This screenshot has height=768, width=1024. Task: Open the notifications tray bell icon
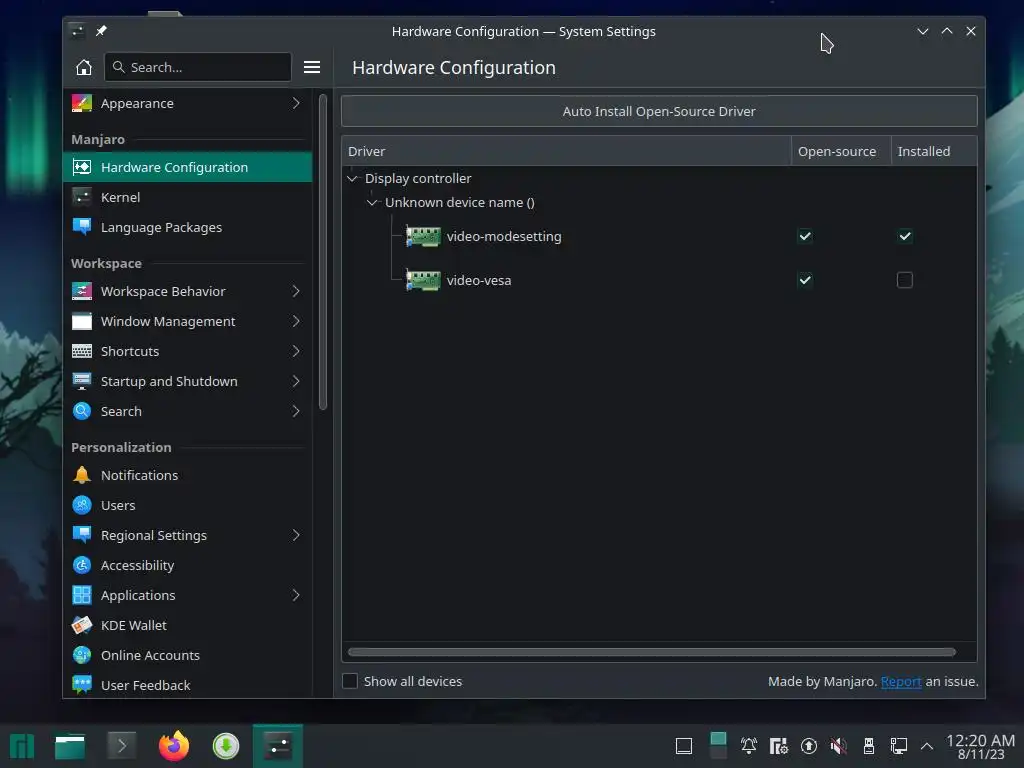748,746
